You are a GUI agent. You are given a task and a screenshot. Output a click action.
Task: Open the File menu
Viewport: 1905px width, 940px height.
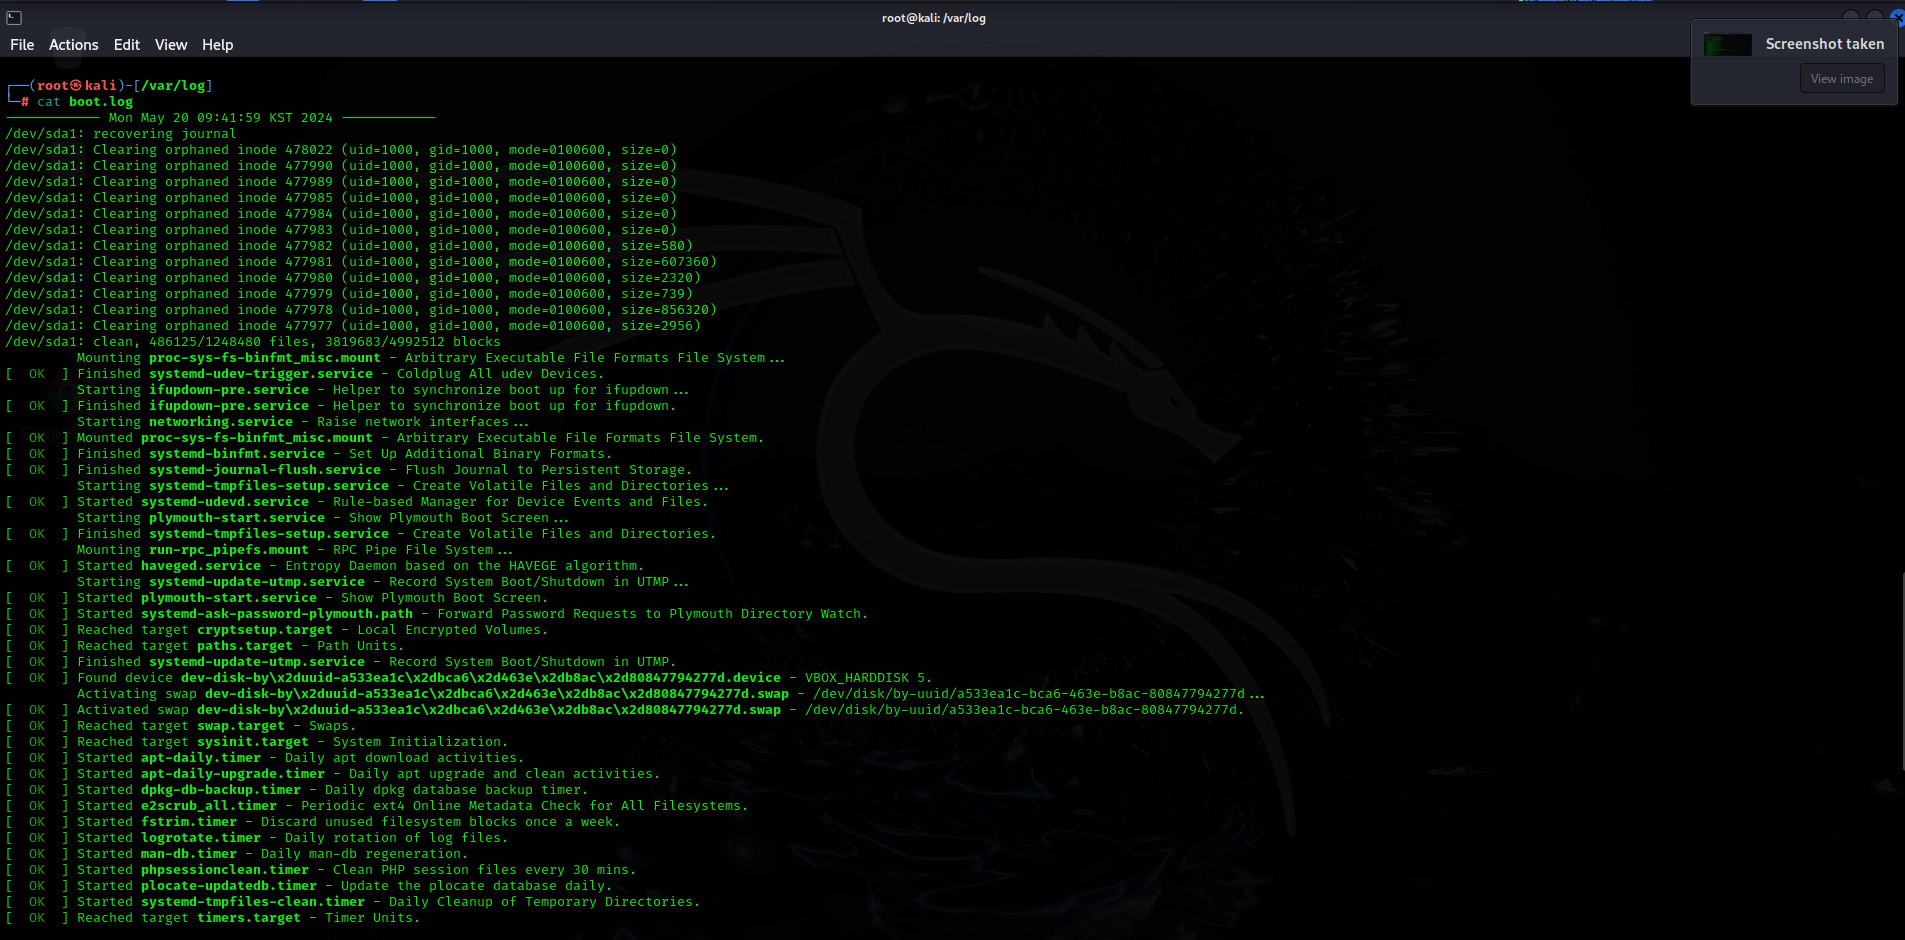tap(22, 45)
